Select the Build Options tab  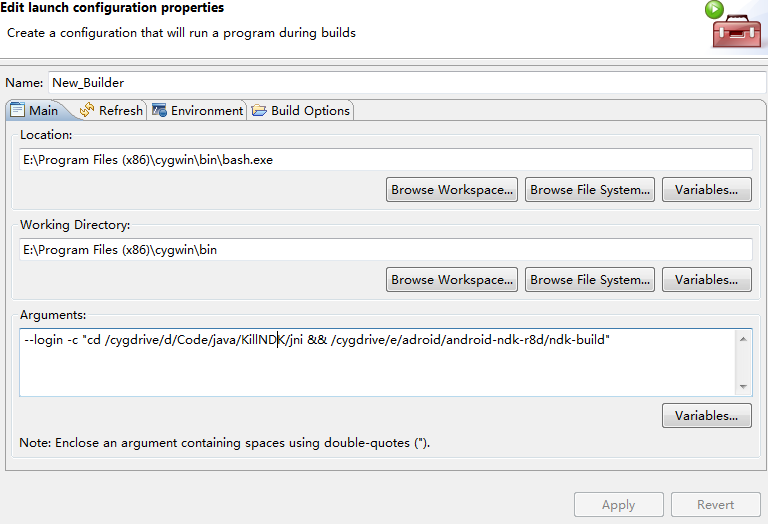310,110
